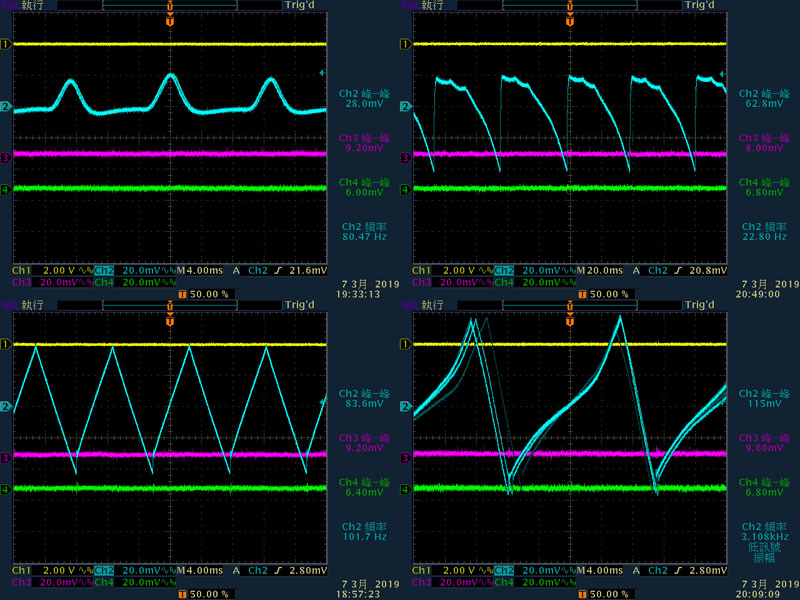This screenshot has width=800, height=600.
Task: Click the low signal amplitude warning under 3.108kHz
Action: [764, 553]
